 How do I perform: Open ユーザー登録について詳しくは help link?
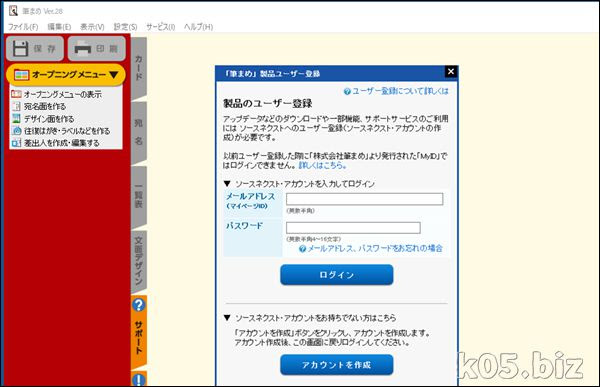click(x=396, y=91)
